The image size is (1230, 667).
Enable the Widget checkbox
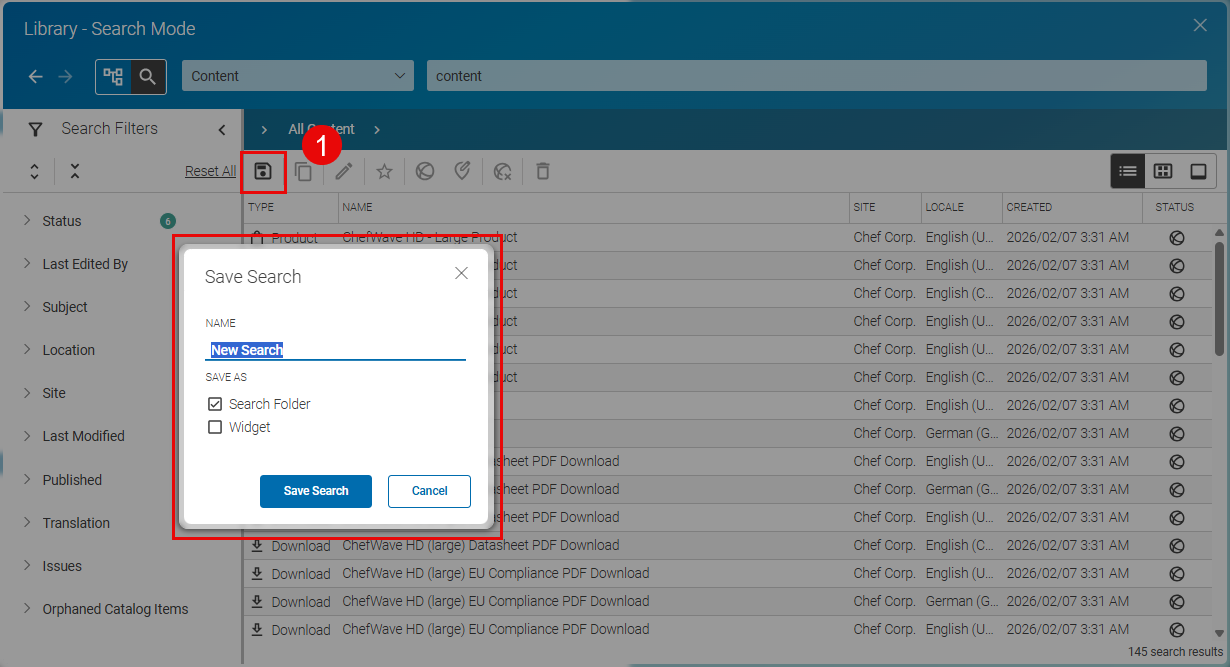pos(215,427)
